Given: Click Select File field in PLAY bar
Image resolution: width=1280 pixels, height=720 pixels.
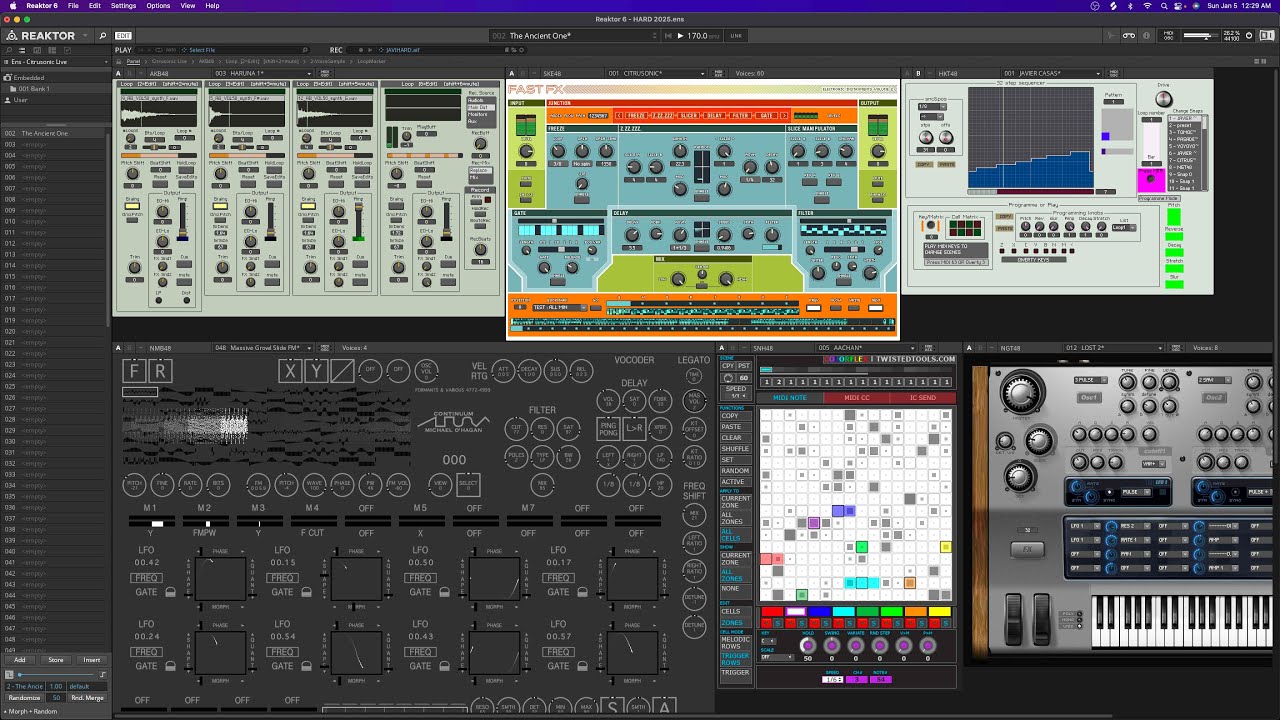Looking at the screenshot, I should tap(201, 49).
